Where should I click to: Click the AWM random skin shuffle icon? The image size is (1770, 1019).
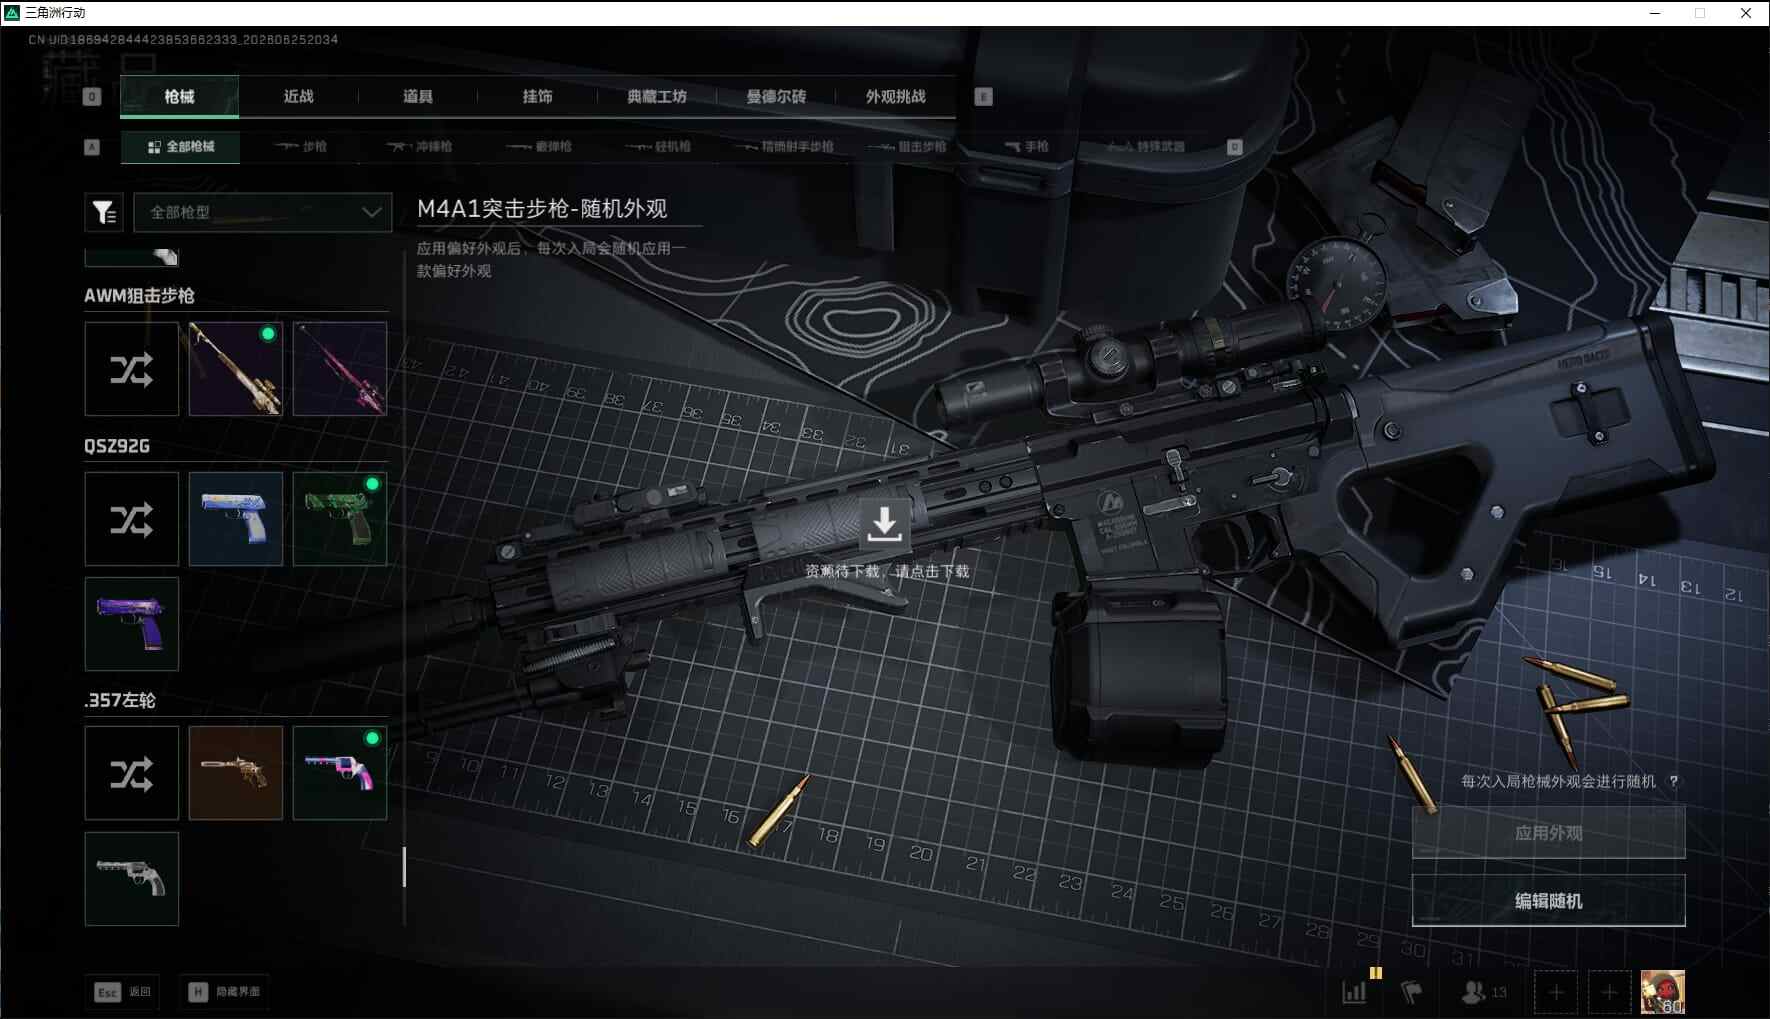[132, 369]
